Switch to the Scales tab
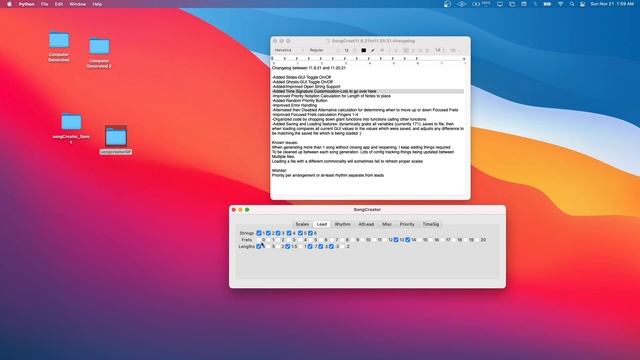 (302, 224)
